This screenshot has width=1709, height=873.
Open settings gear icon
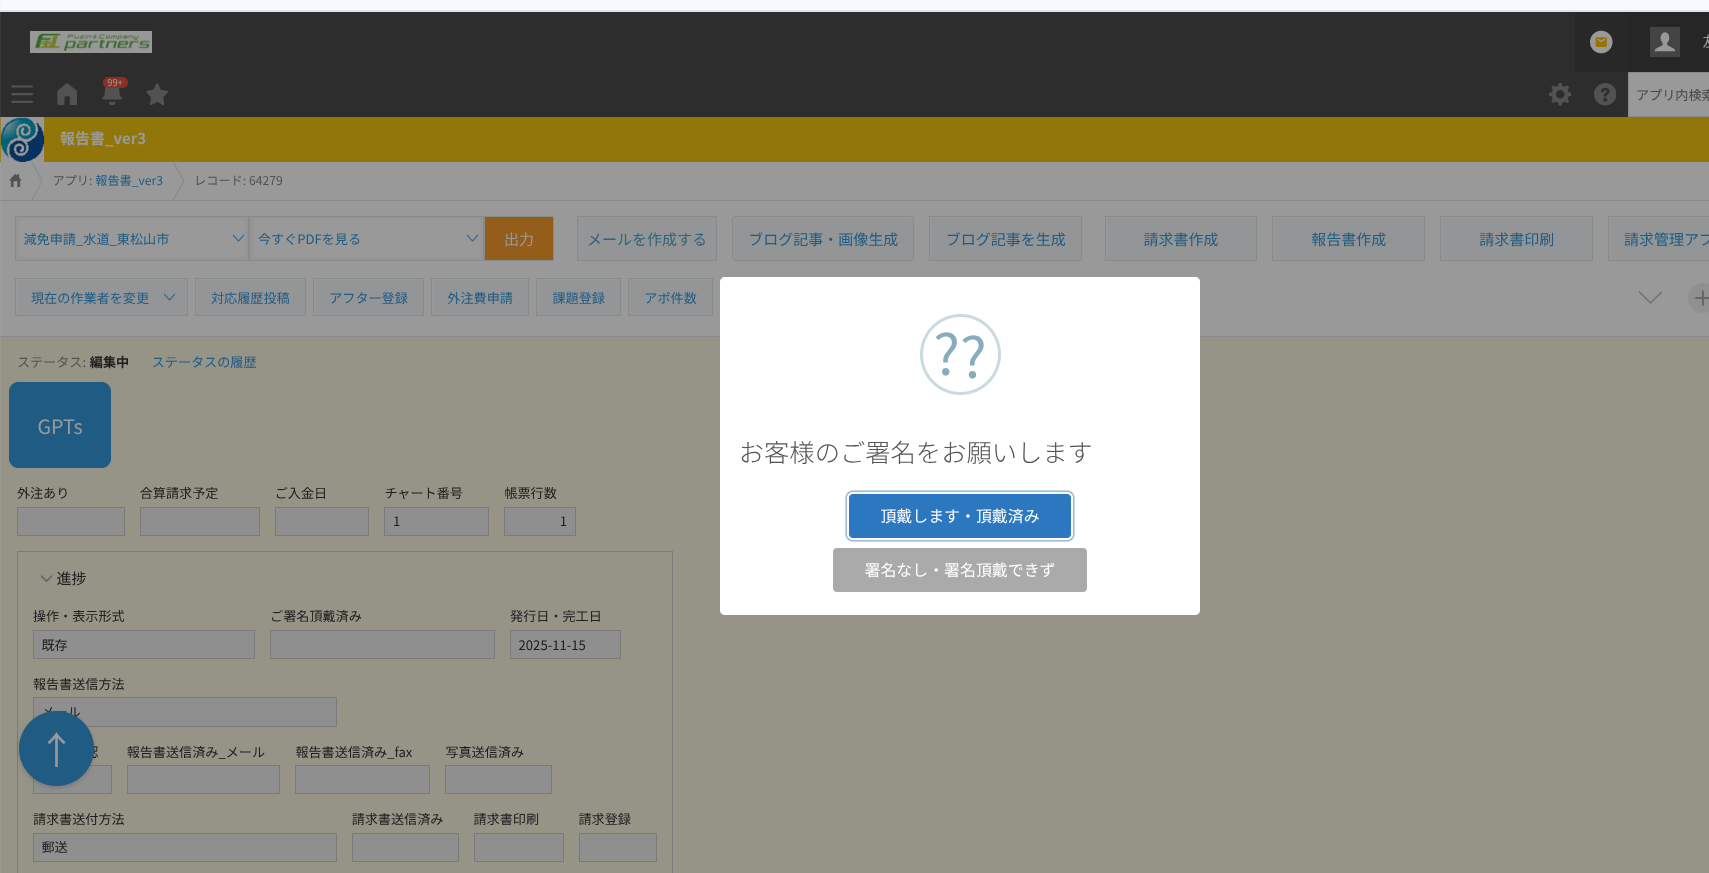pos(1559,94)
